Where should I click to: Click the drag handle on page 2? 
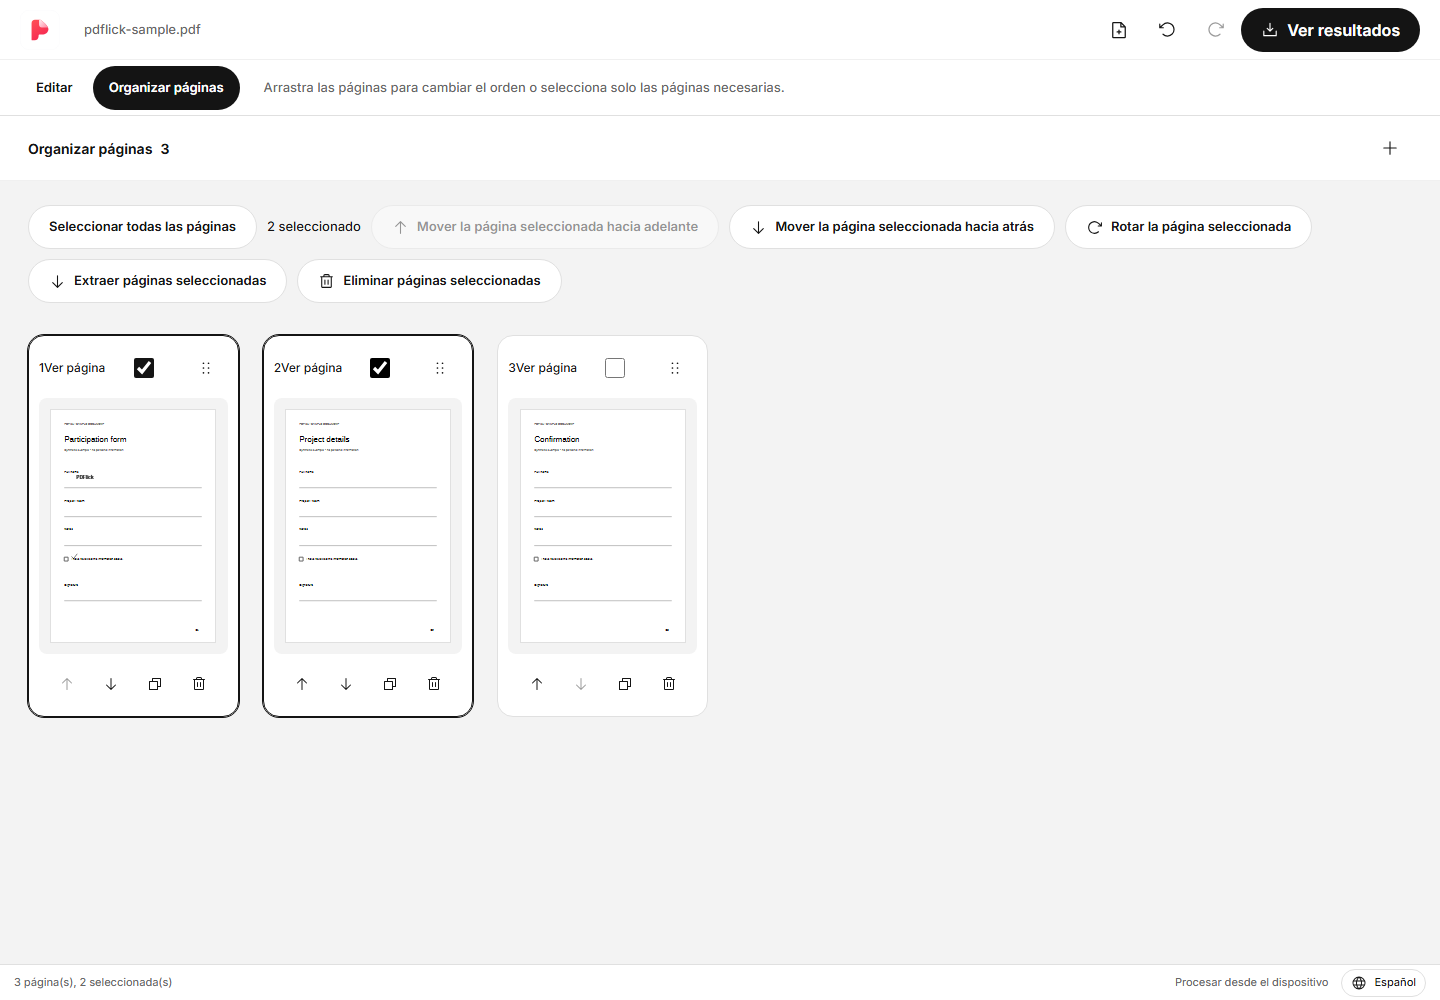(440, 368)
